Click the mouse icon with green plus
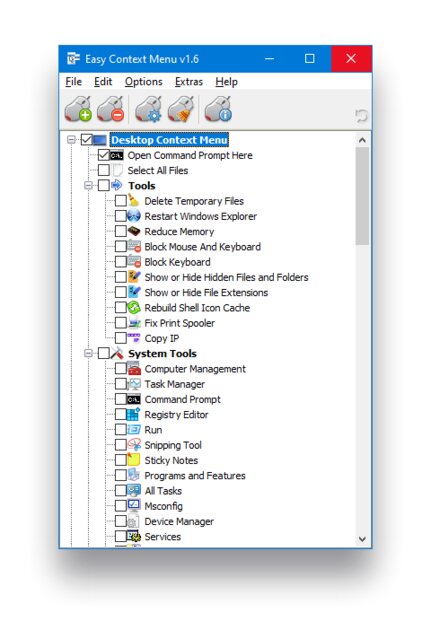 pyautogui.click(x=78, y=109)
